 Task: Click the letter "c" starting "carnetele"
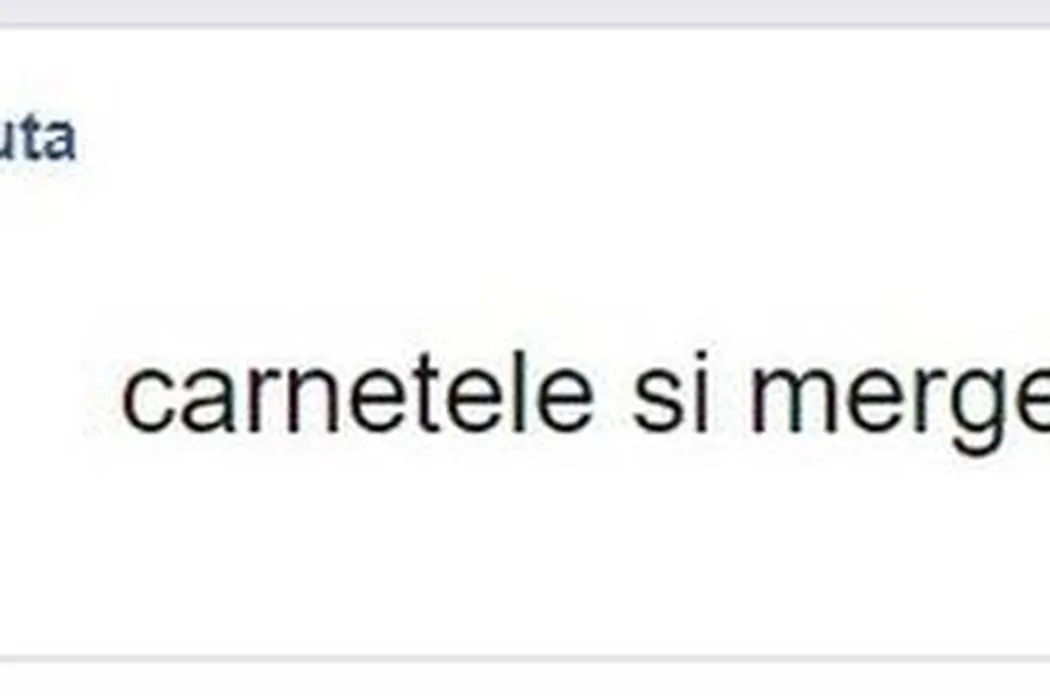click(141, 403)
